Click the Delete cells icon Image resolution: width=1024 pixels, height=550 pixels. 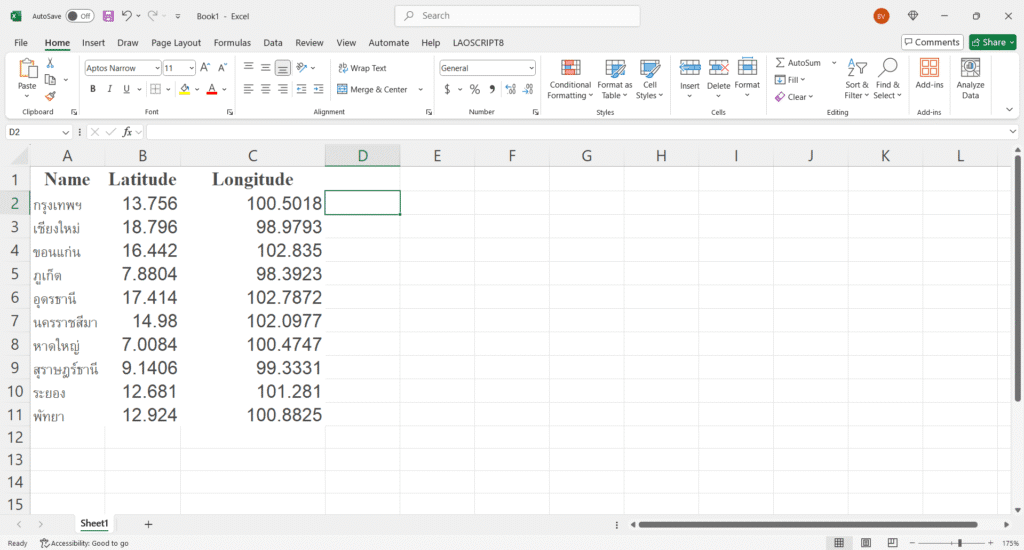click(718, 67)
